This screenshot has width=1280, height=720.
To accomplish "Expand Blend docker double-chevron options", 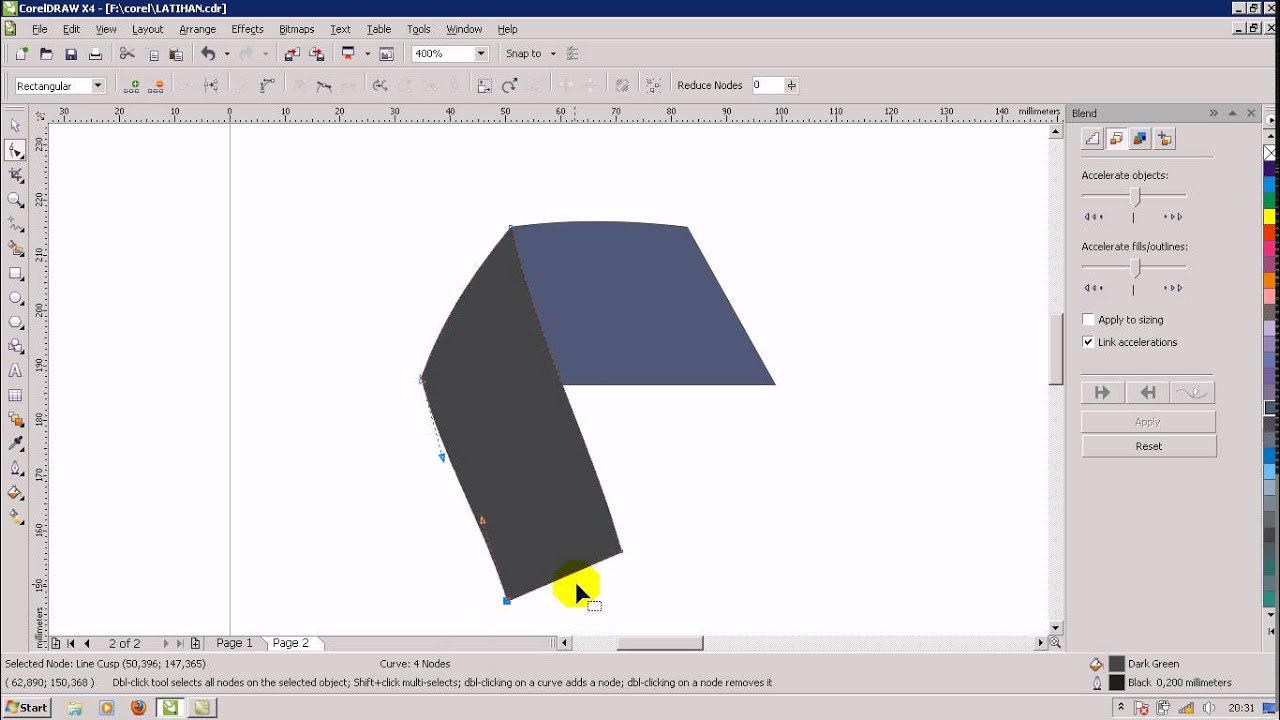I will point(1213,113).
